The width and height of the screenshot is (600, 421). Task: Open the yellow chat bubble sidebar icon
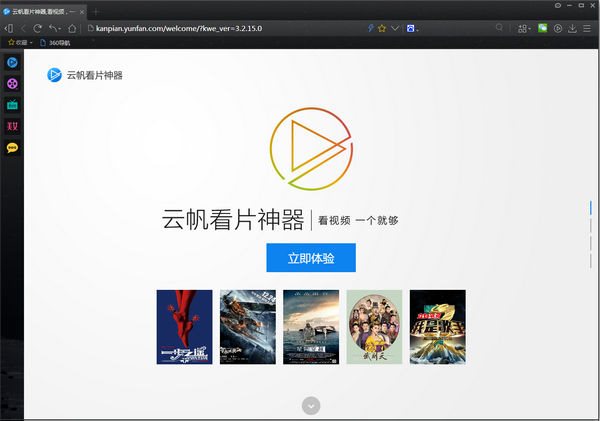(12, 148)
